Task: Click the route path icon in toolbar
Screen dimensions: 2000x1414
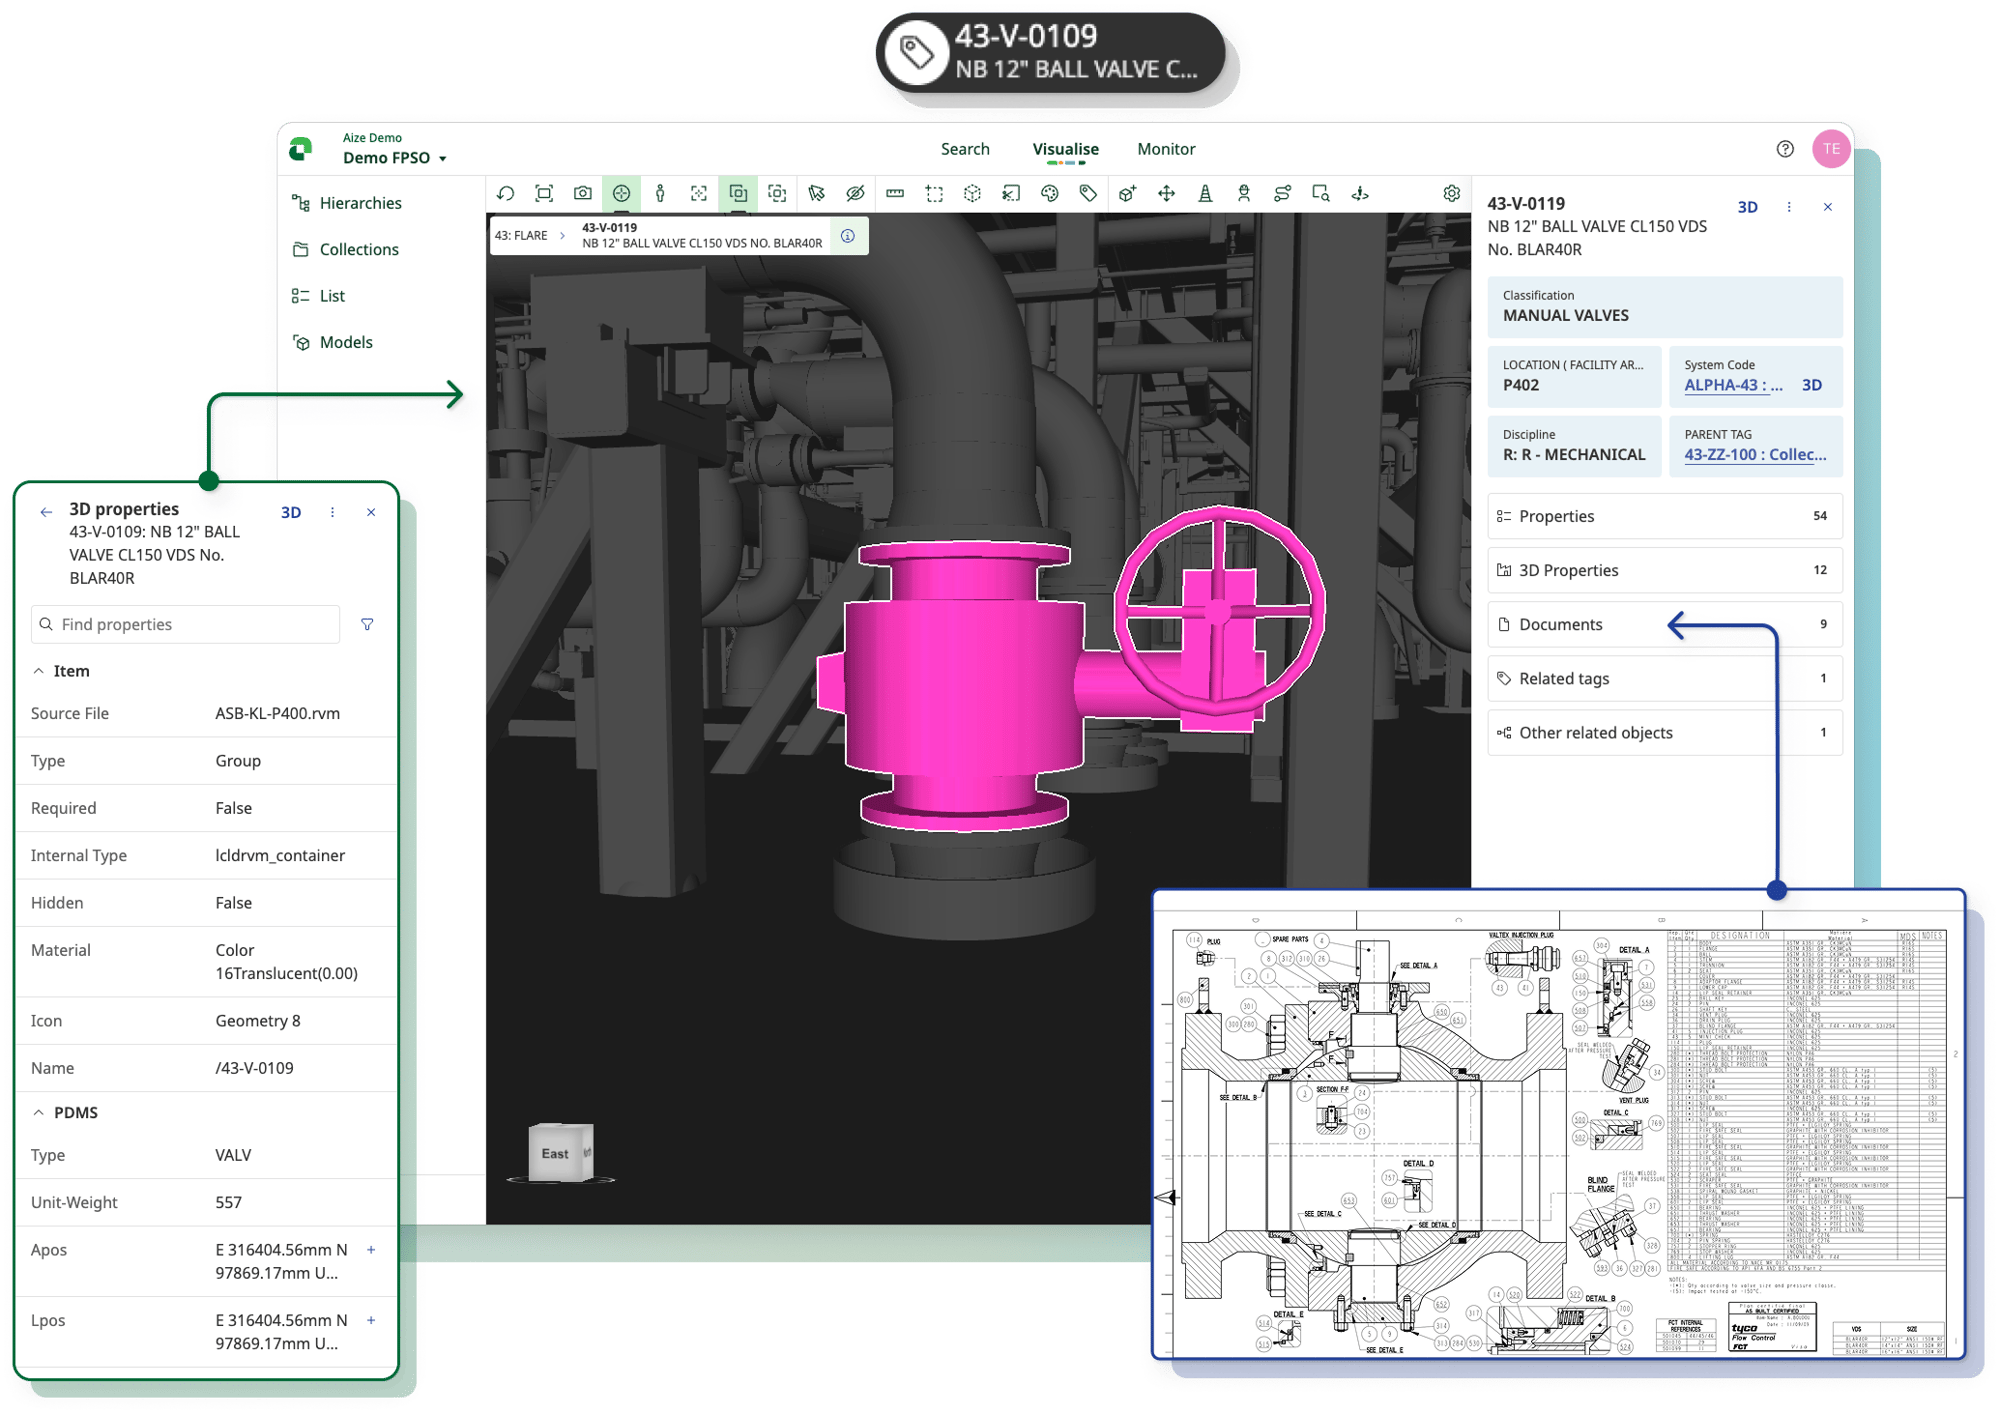Action: click(1282, 194)
